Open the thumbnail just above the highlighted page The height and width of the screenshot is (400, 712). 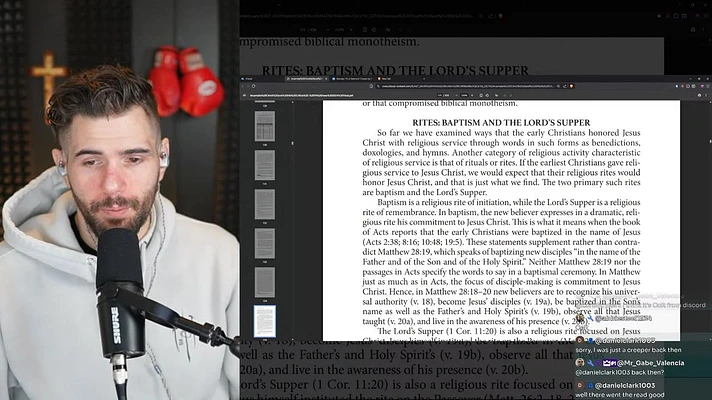265,282
